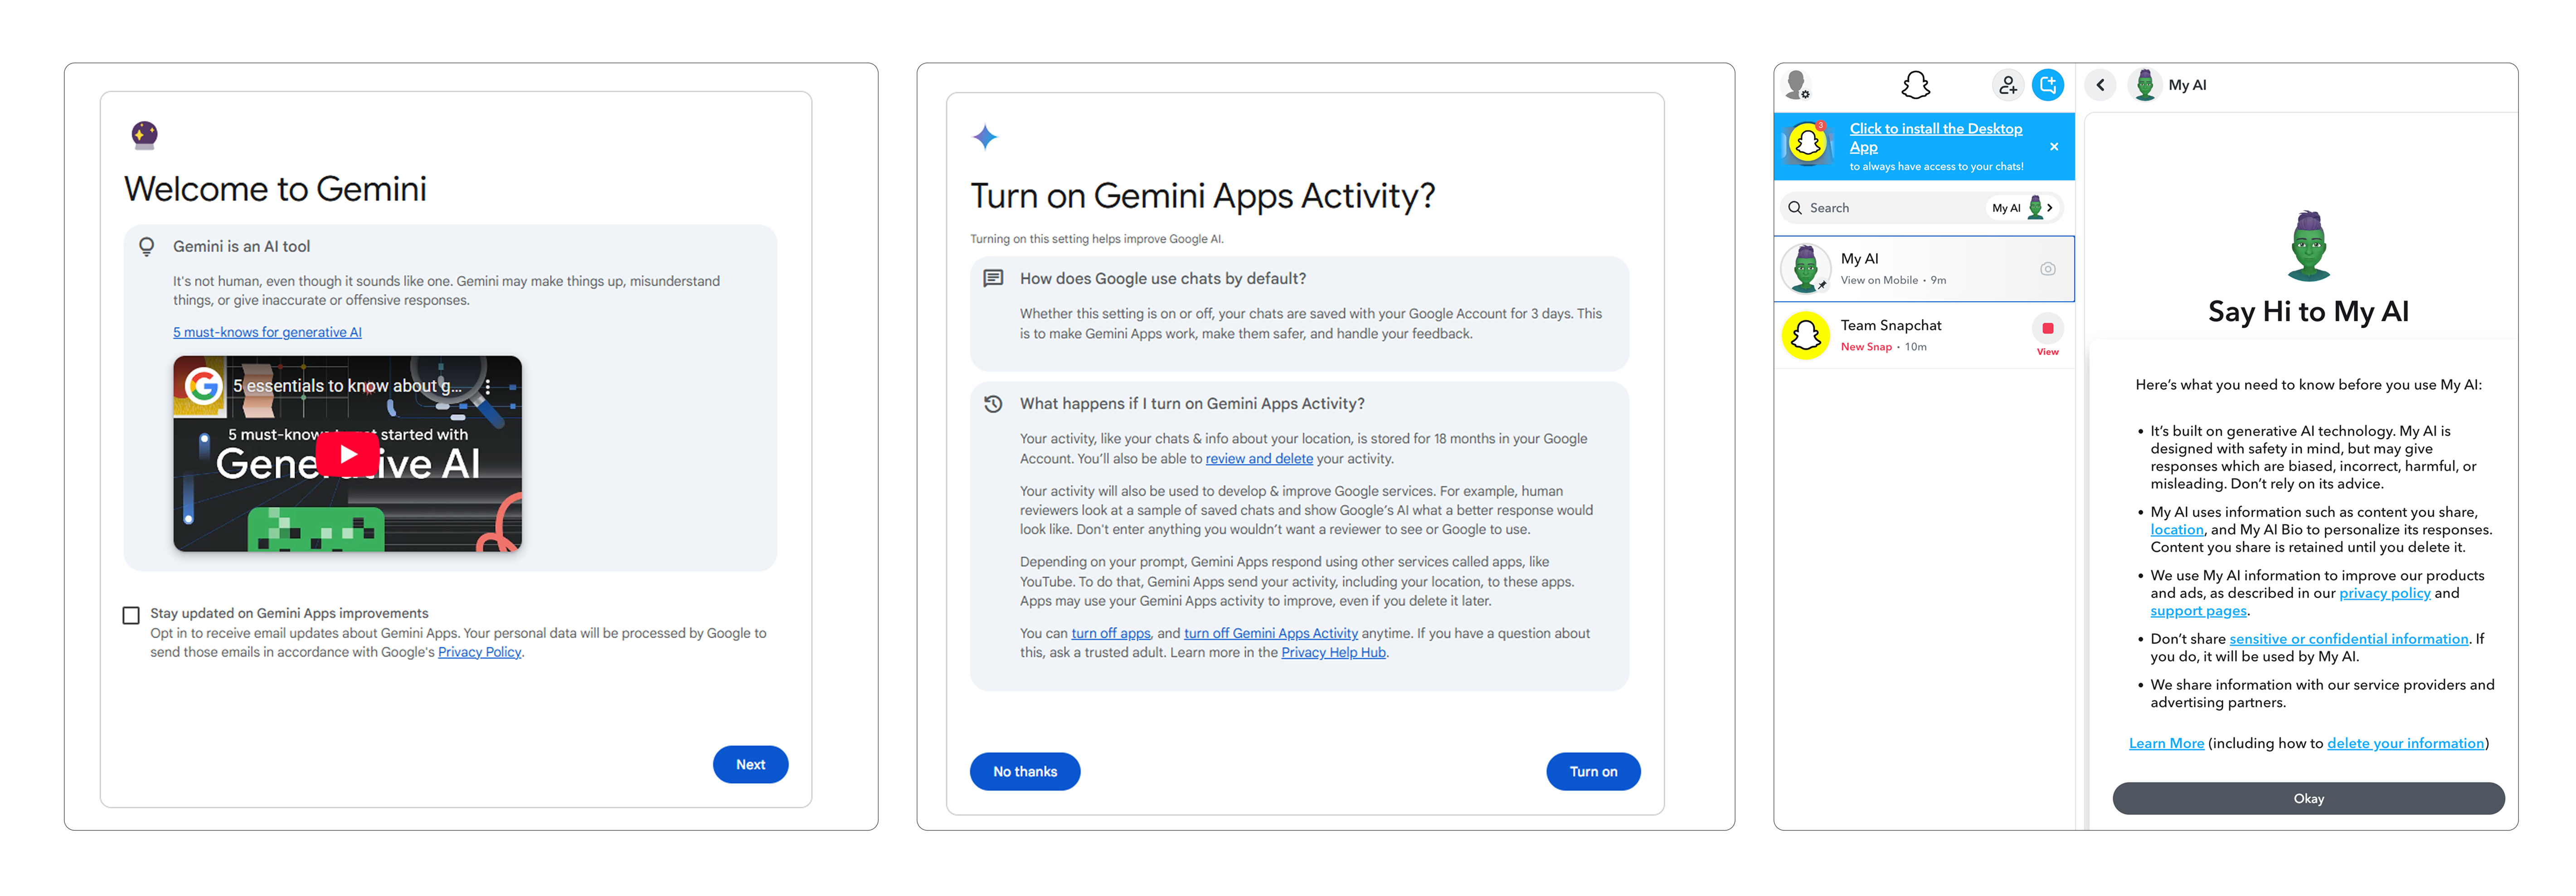Open the Add Friends icon
Viewport: 2576px width, 896px height.
tap(2007, 86)
